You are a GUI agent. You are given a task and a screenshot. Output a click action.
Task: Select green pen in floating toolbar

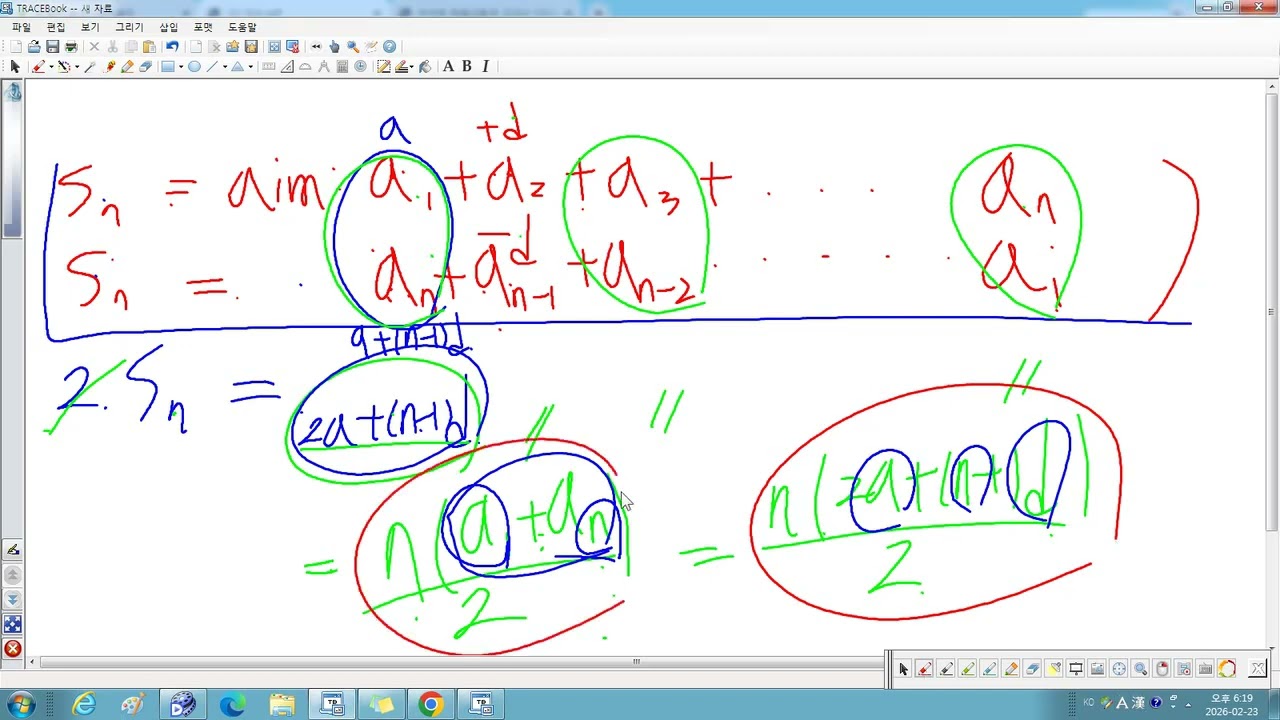(x=967, y=669)
